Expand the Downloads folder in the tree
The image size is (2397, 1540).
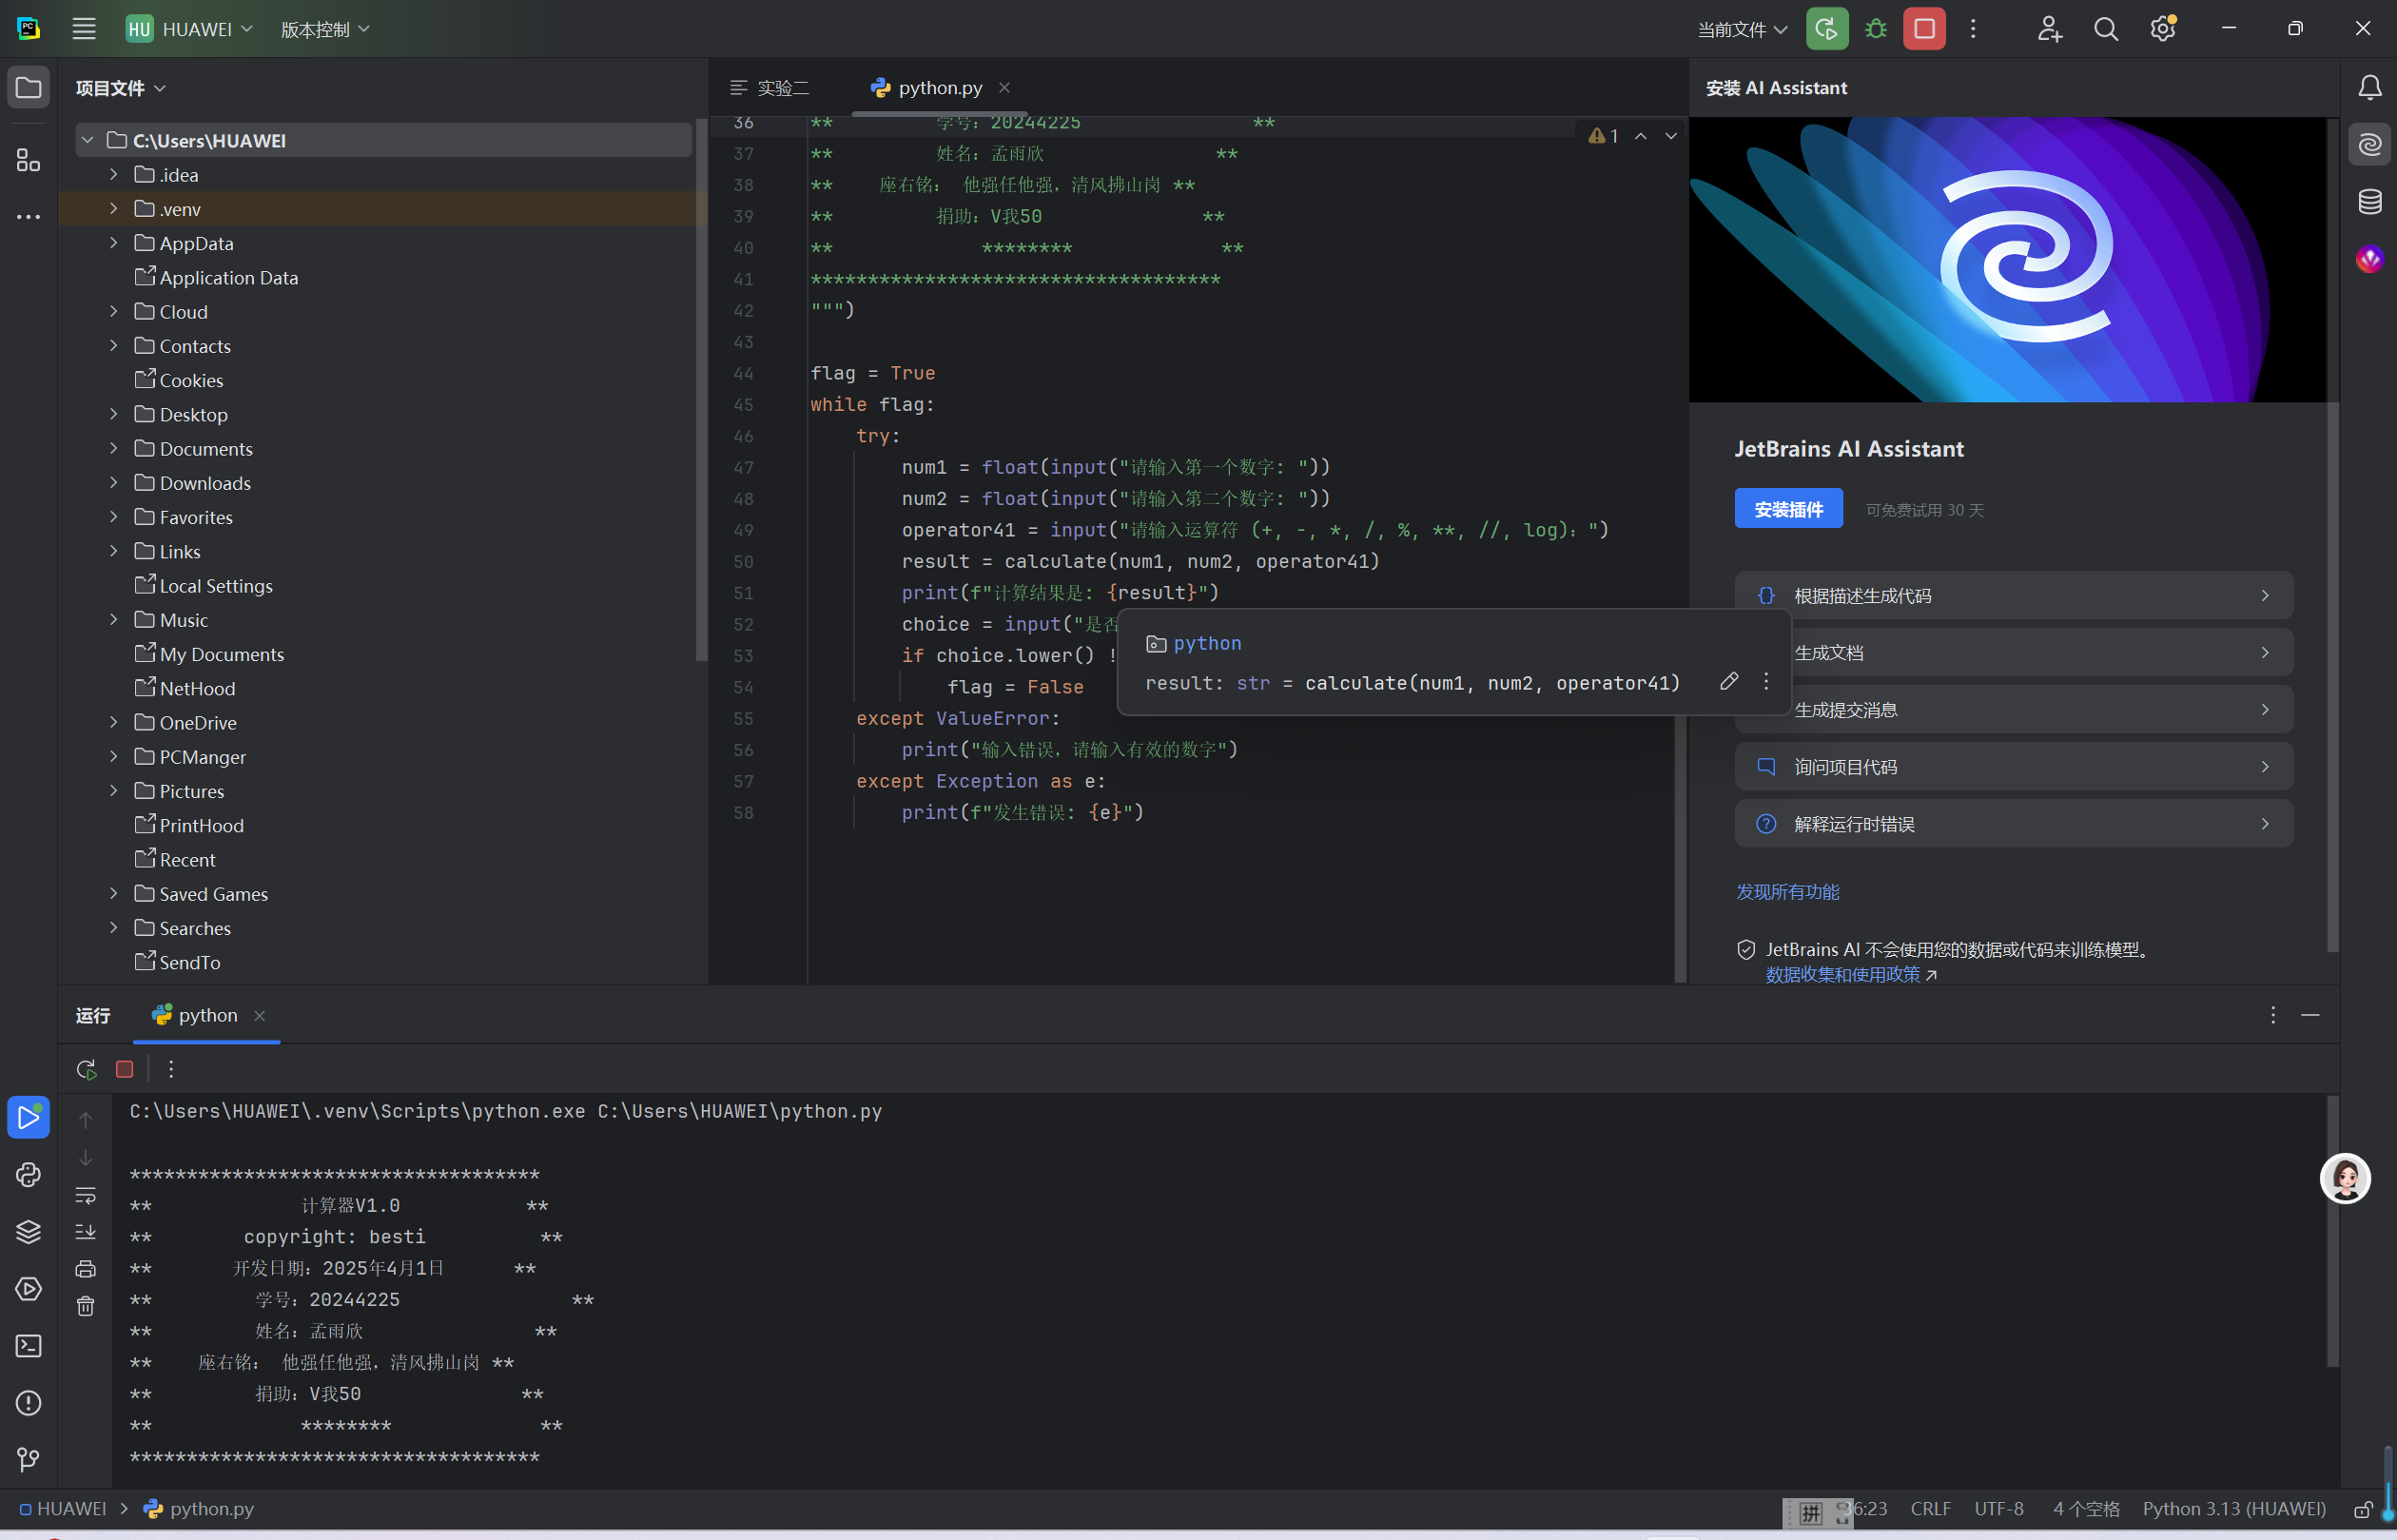(114, 483)
